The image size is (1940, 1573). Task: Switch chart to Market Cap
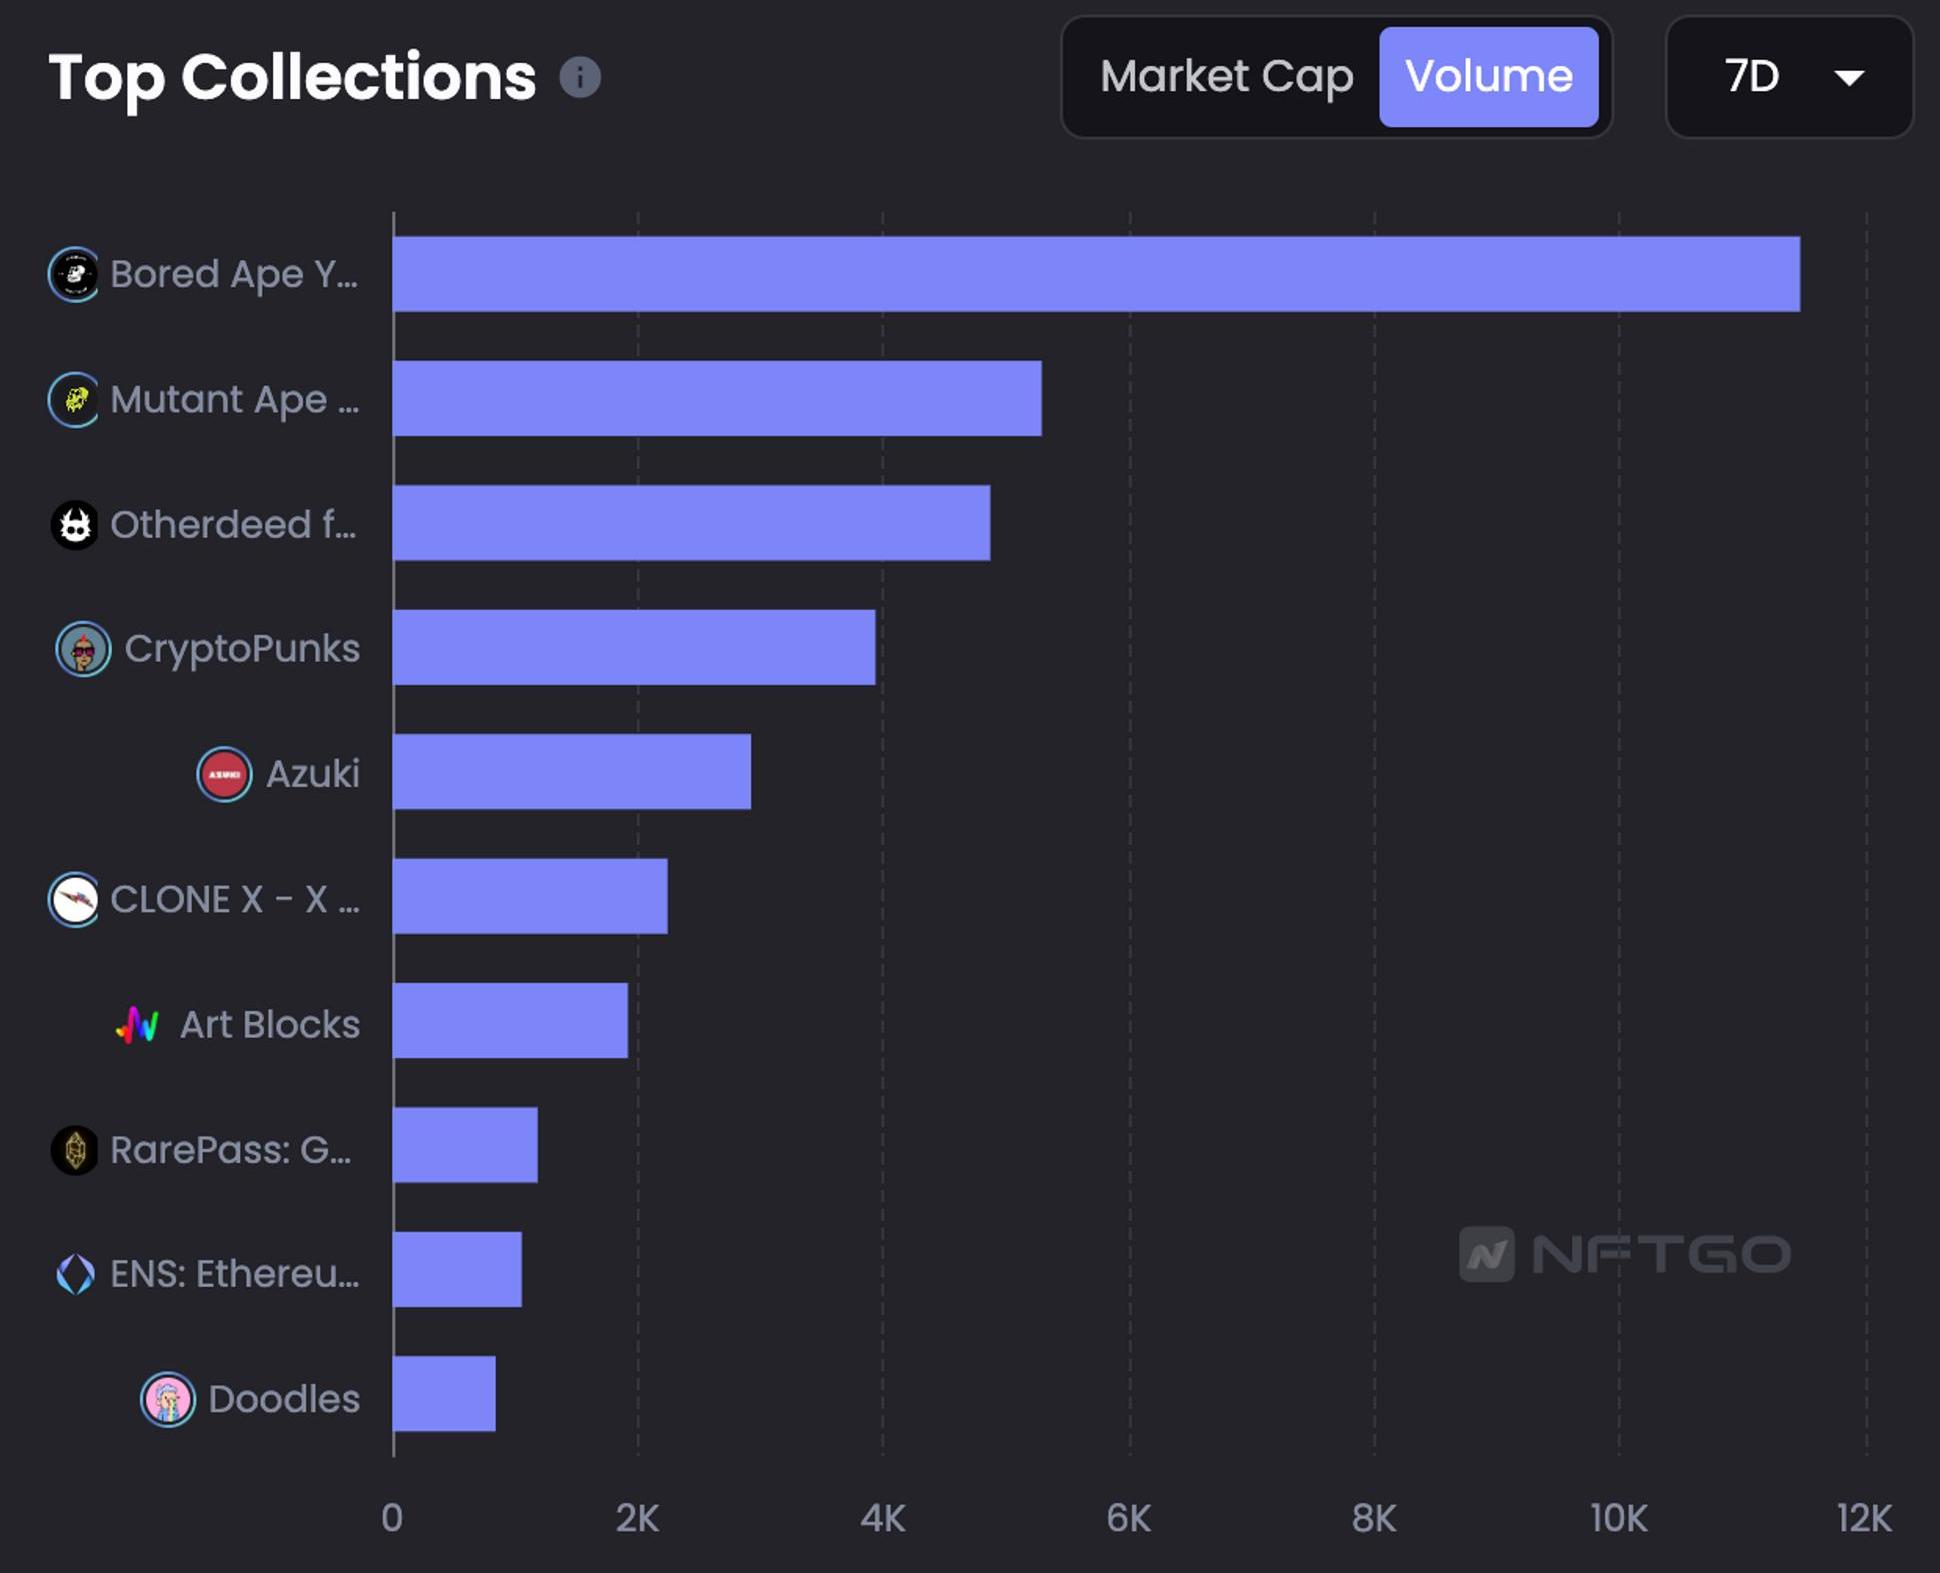tap(1226, 77)
